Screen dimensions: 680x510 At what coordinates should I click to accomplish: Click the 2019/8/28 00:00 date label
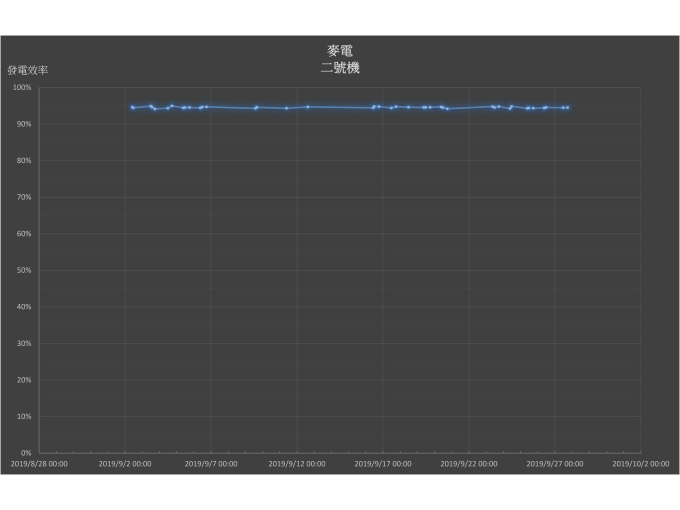pyautogui.click(x=39, y=464)
